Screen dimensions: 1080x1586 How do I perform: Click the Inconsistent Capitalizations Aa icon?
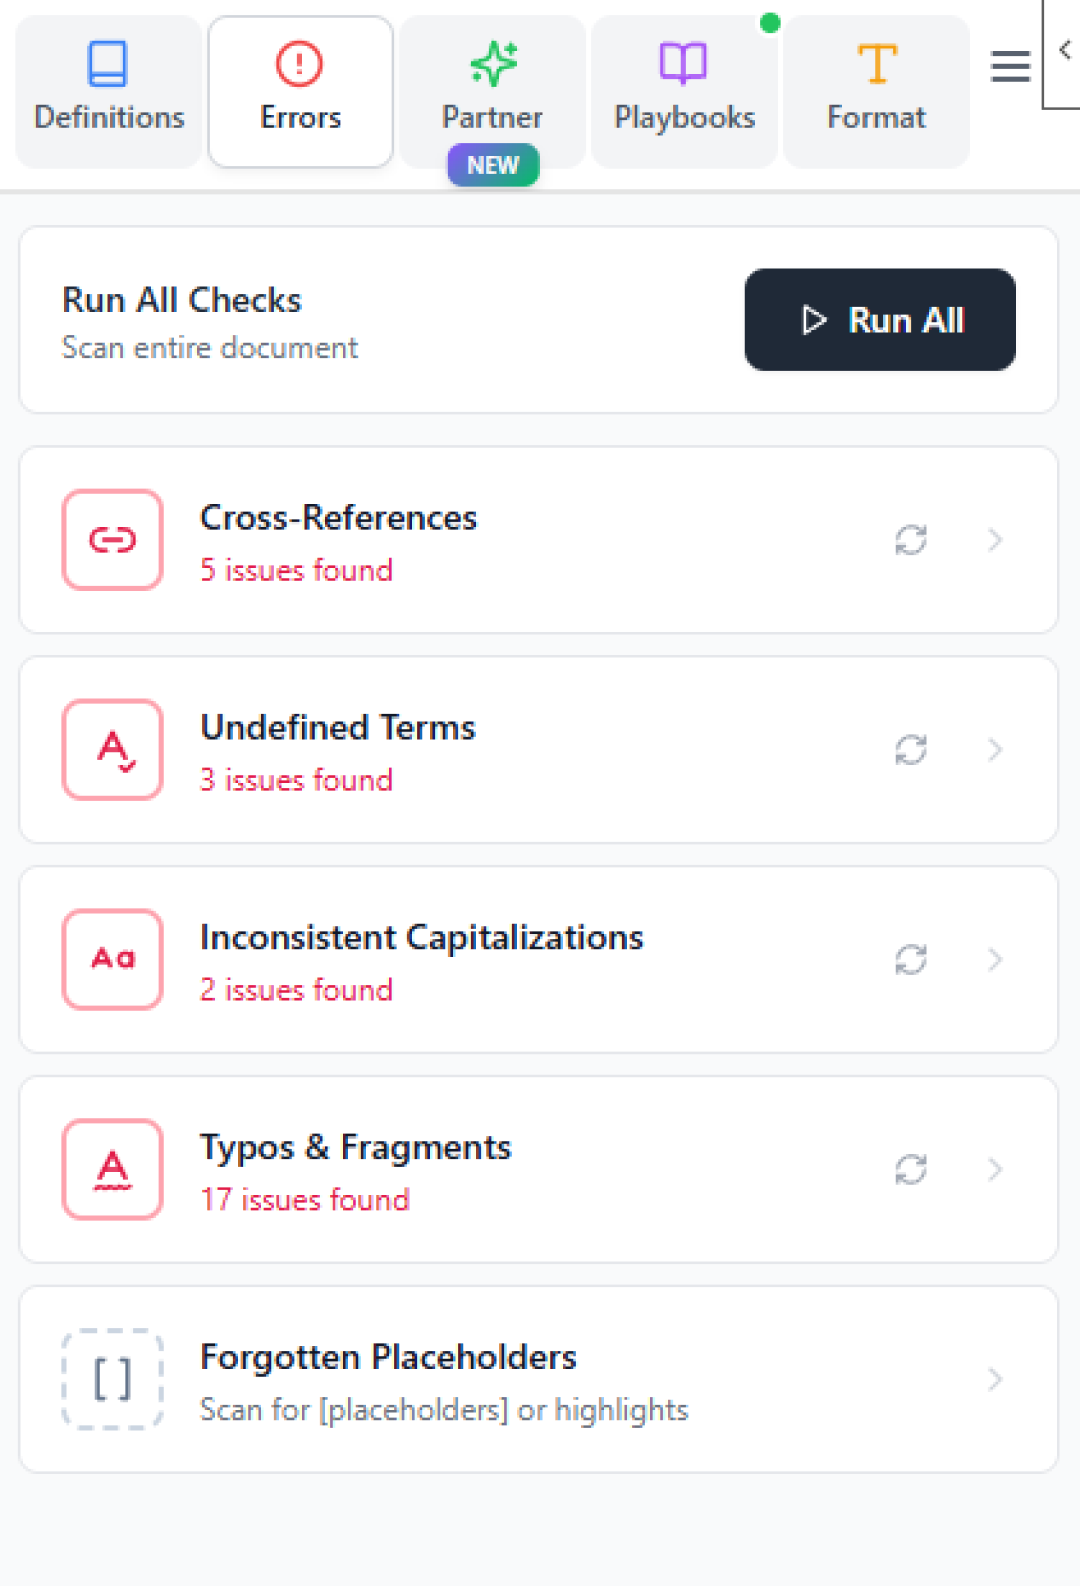coord(111,960)
